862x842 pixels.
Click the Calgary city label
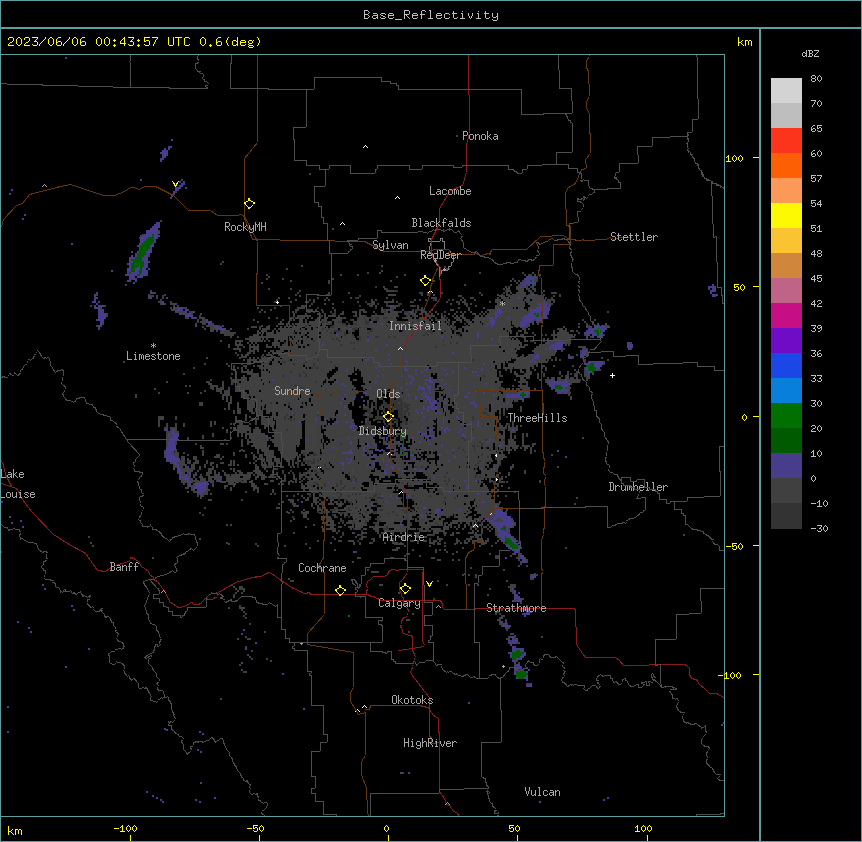click(400, 603)
